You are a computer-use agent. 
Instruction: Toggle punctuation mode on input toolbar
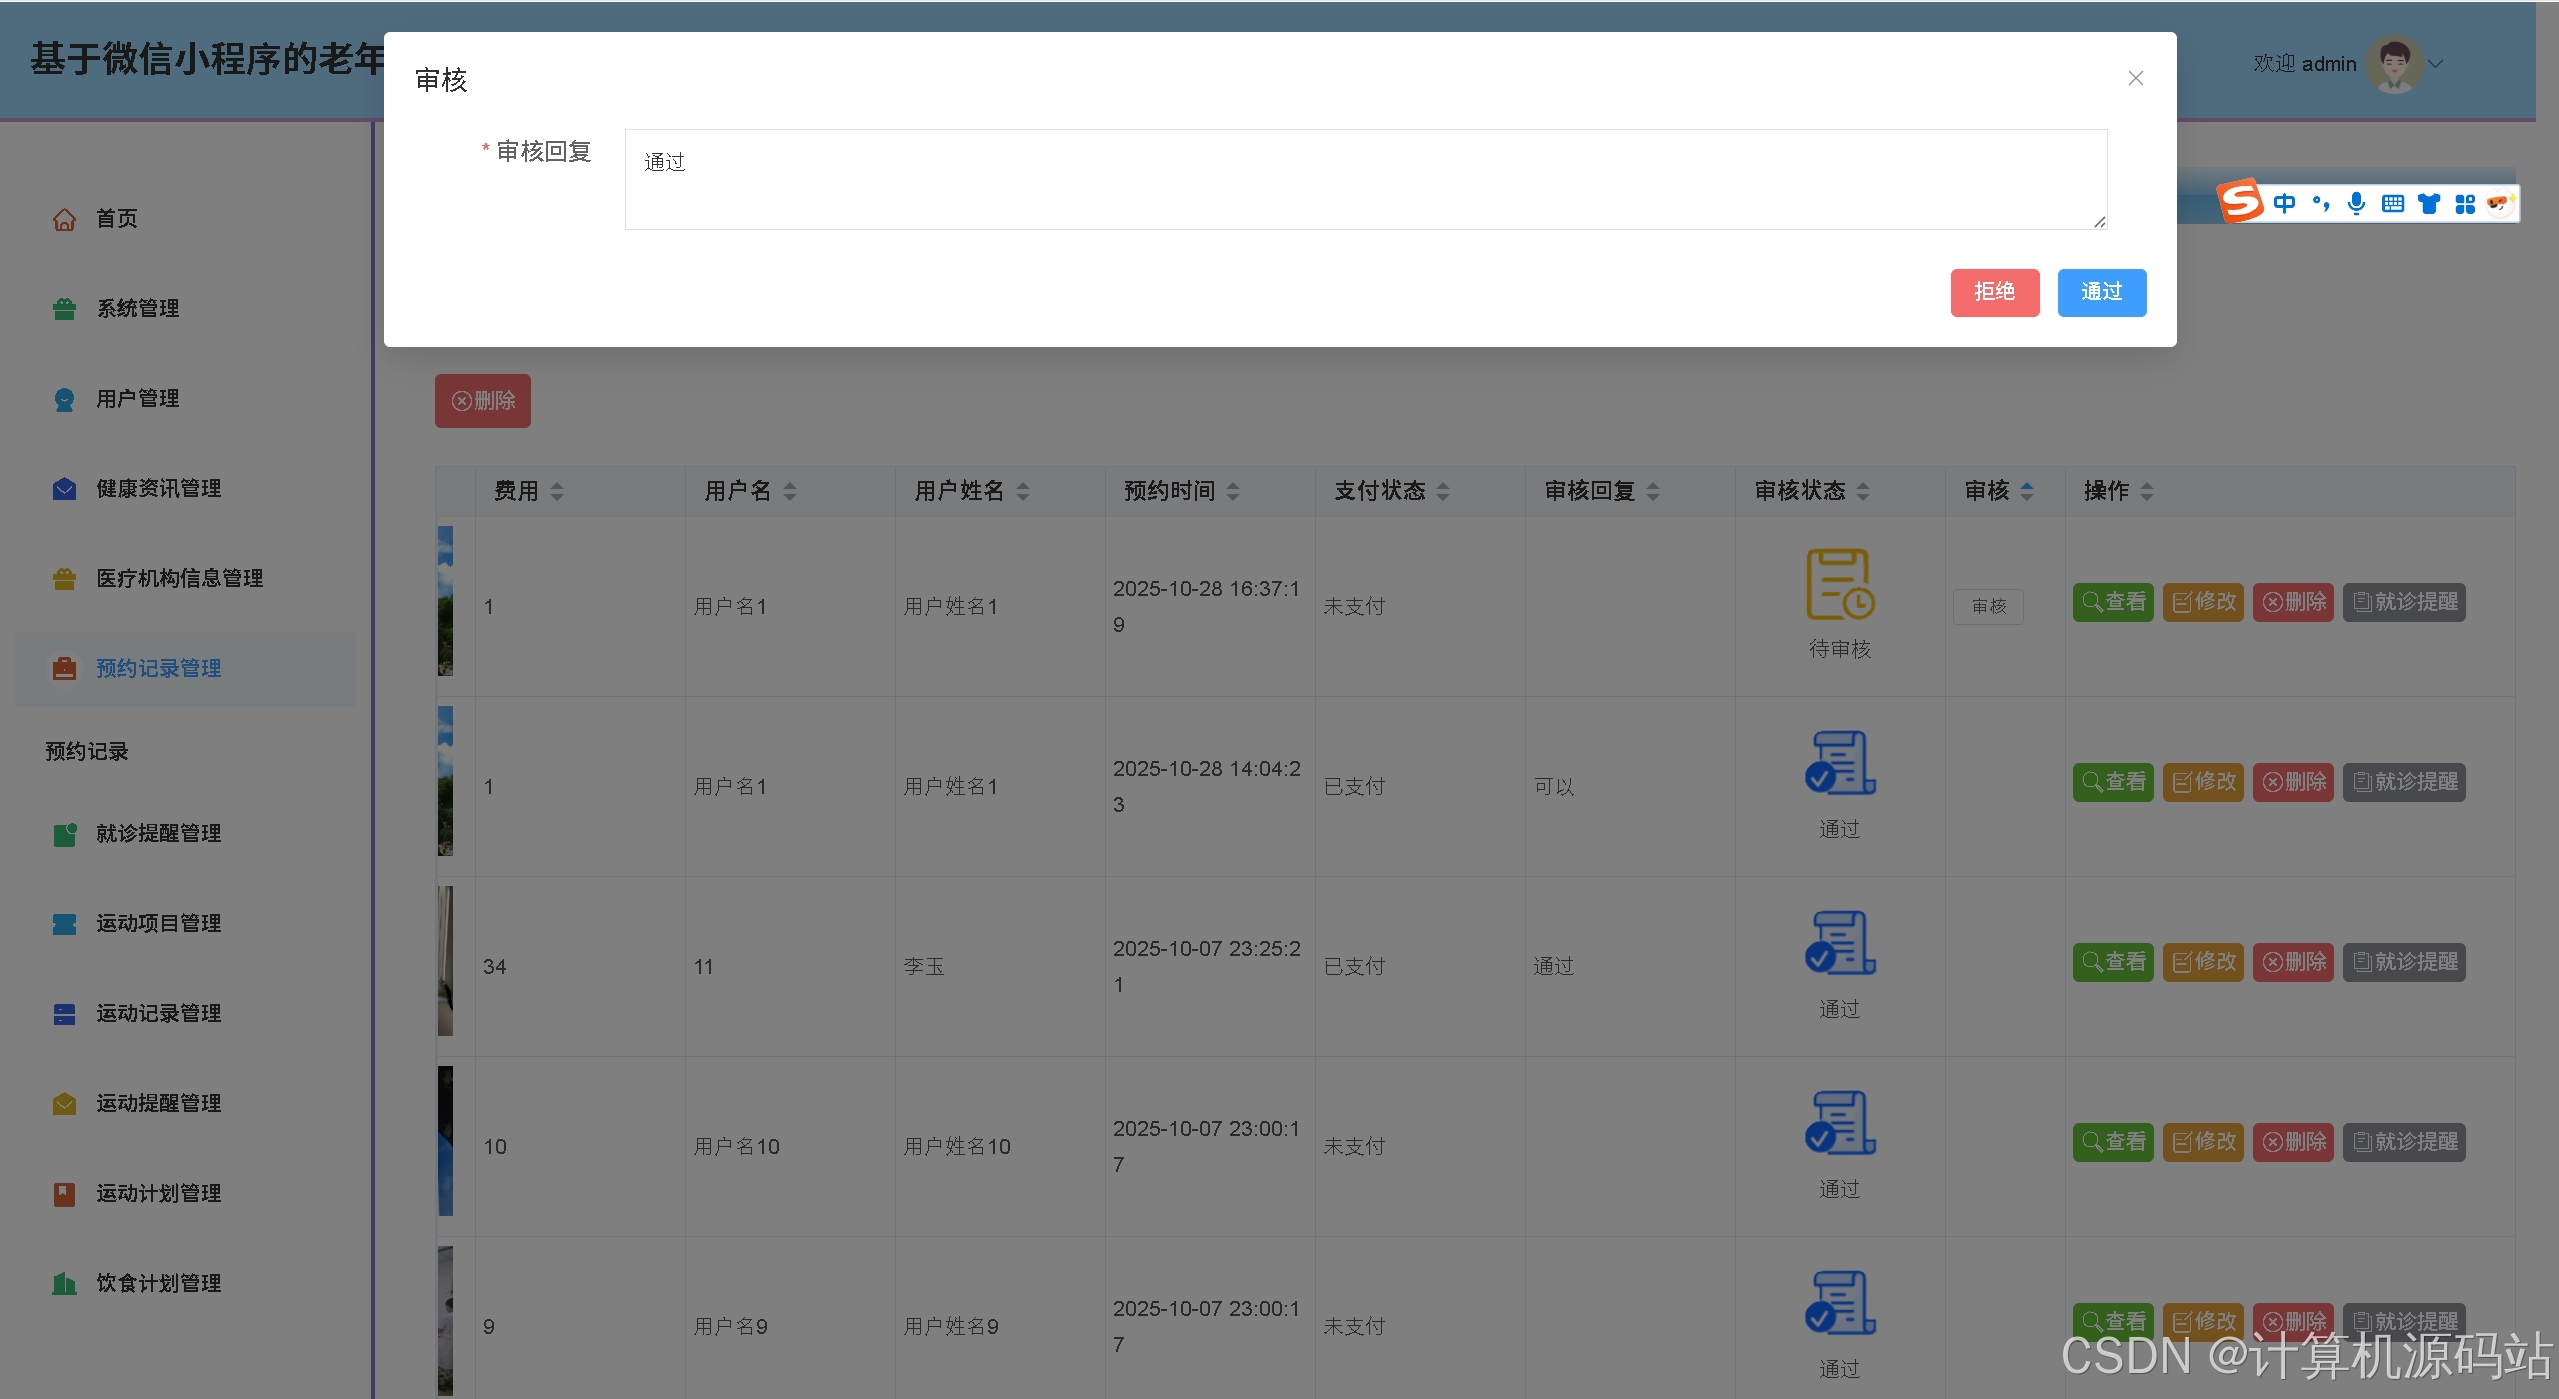click(x=2321, y=204)
